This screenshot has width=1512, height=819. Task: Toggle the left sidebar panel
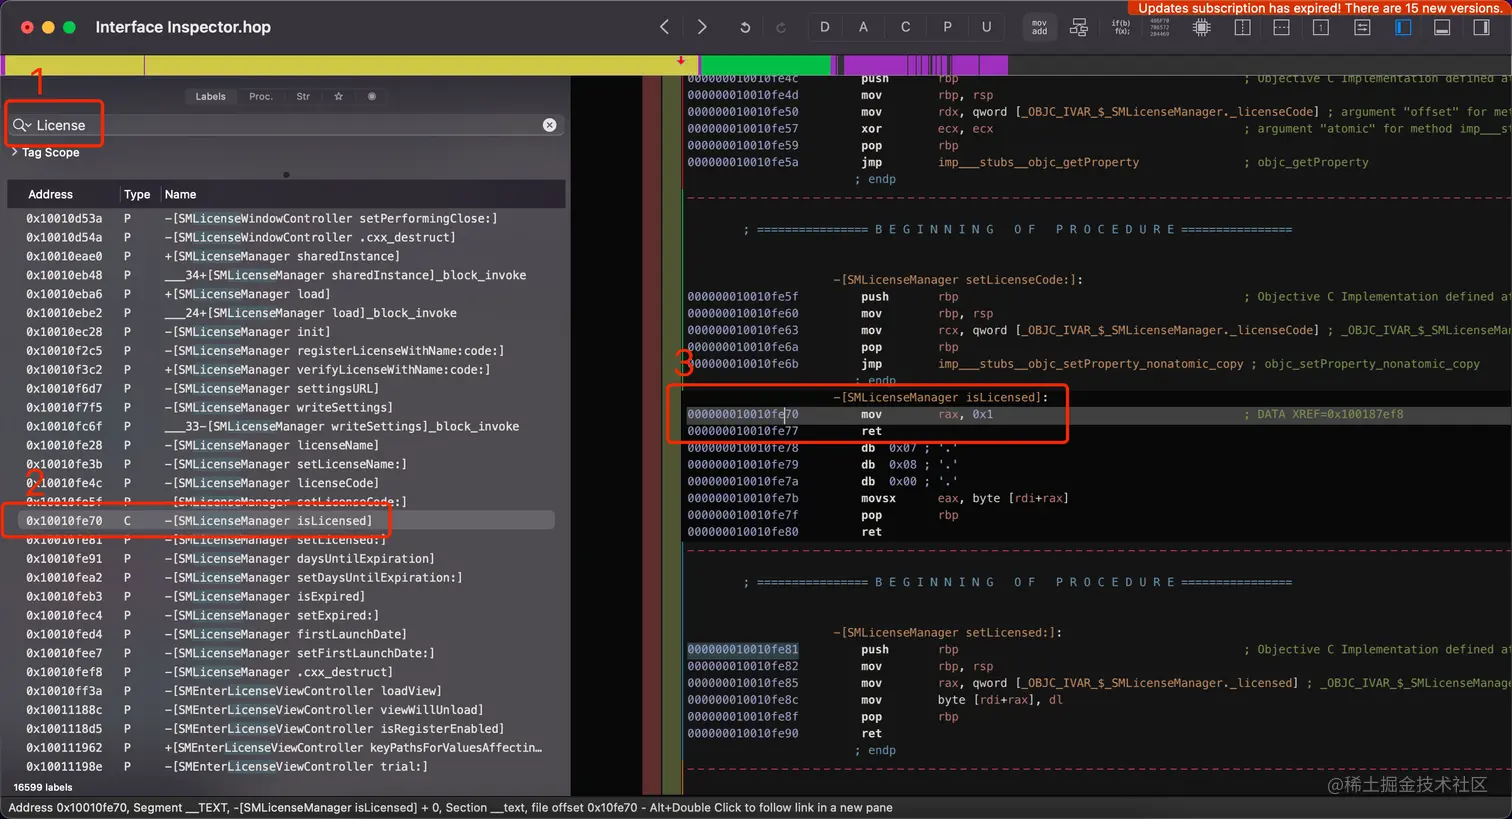click(1403, 28)
